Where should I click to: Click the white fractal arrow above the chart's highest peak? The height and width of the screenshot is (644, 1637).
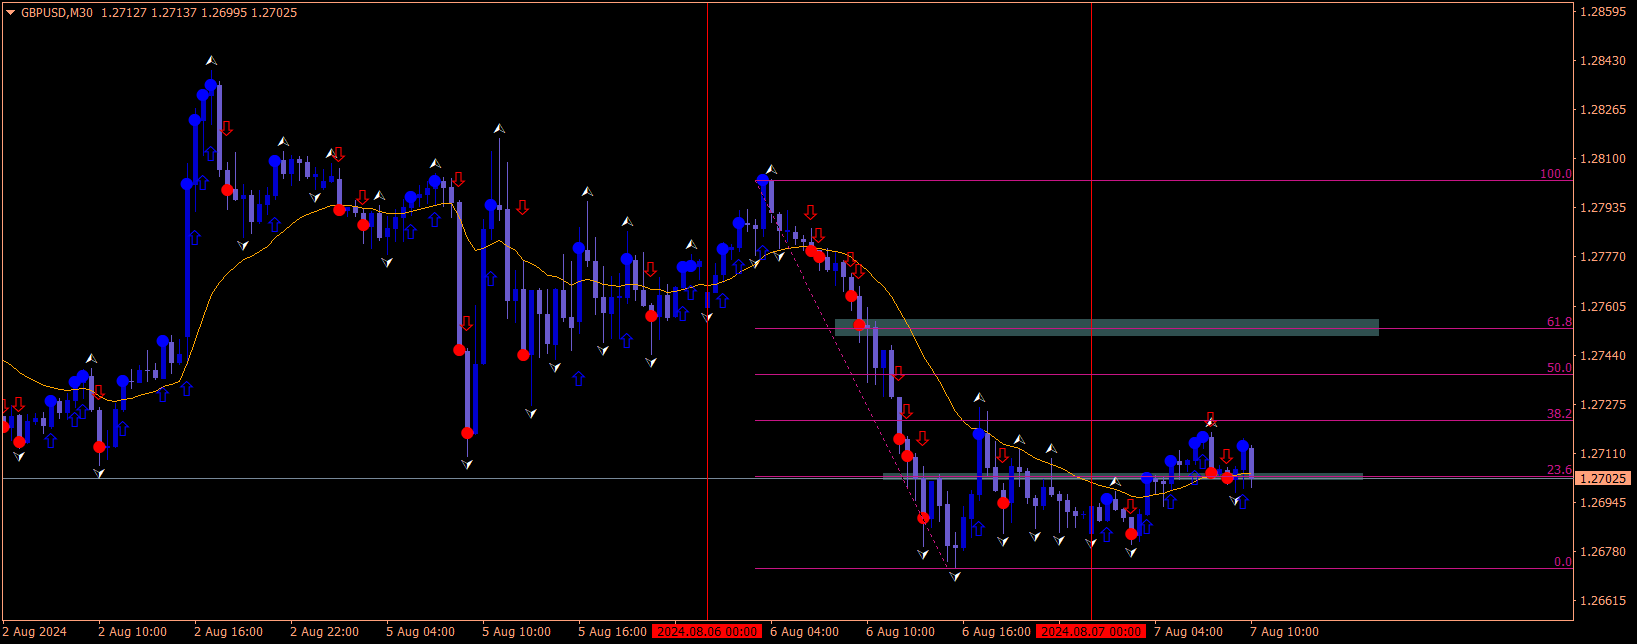pos(211,61)
